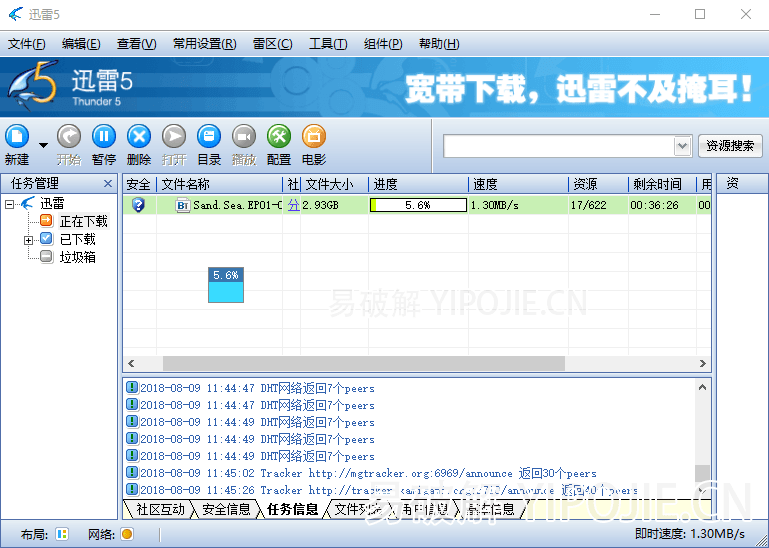Open the New task dropdown arrow
Image resolution: width=769 pixels, height=548 pixels.
click(43, 146)
